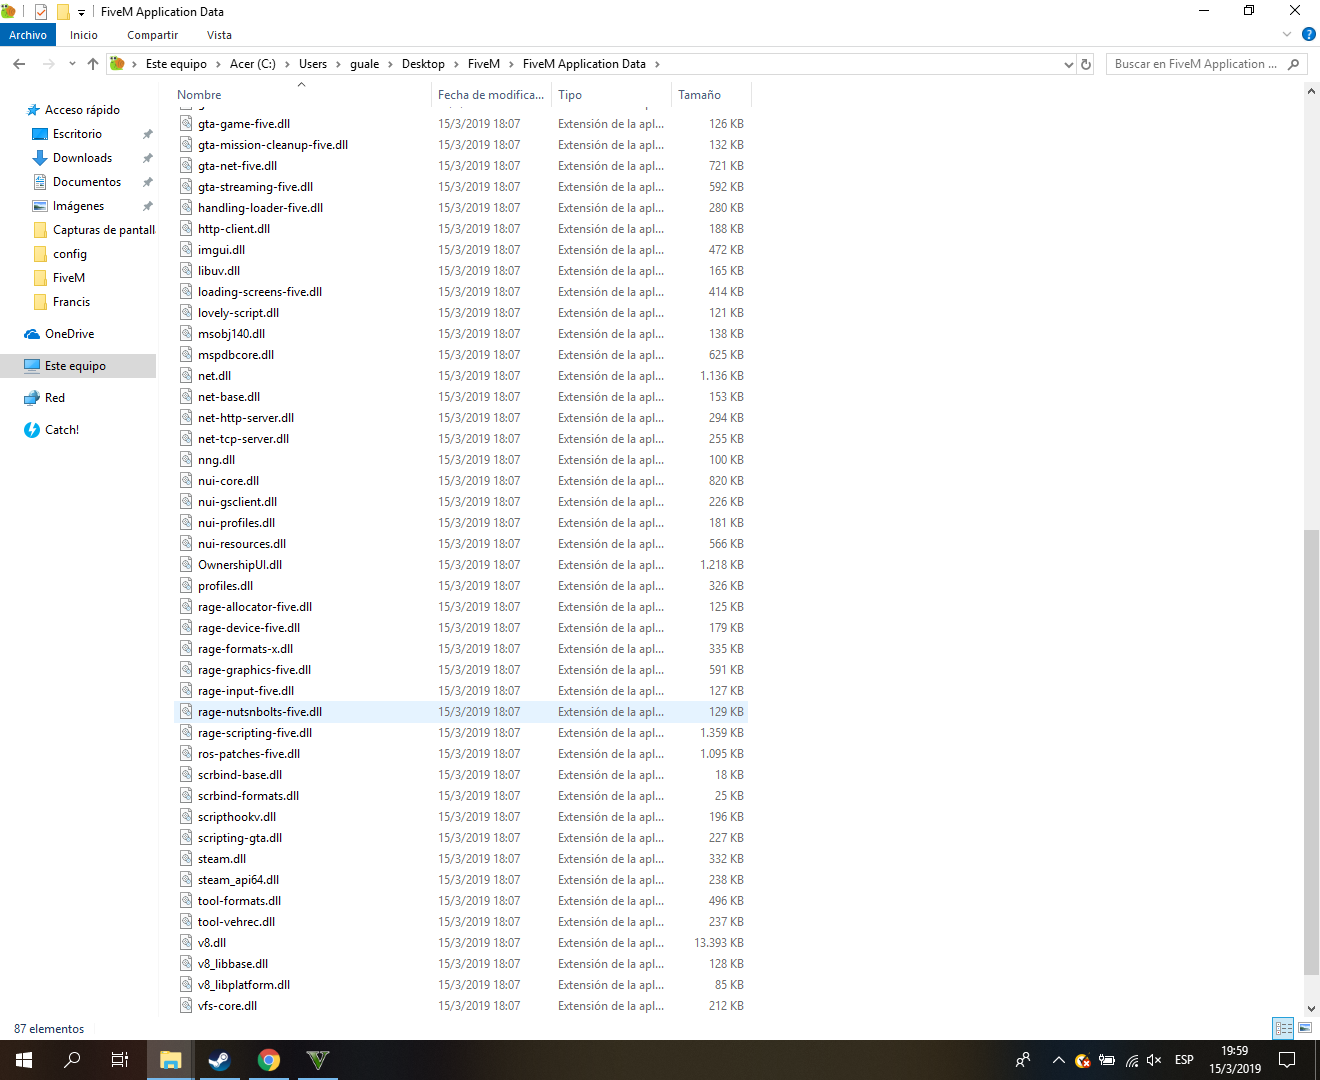Open the Francis folder in sidebar
The width and height of the screenshot is (1320, 1080).
71,302
